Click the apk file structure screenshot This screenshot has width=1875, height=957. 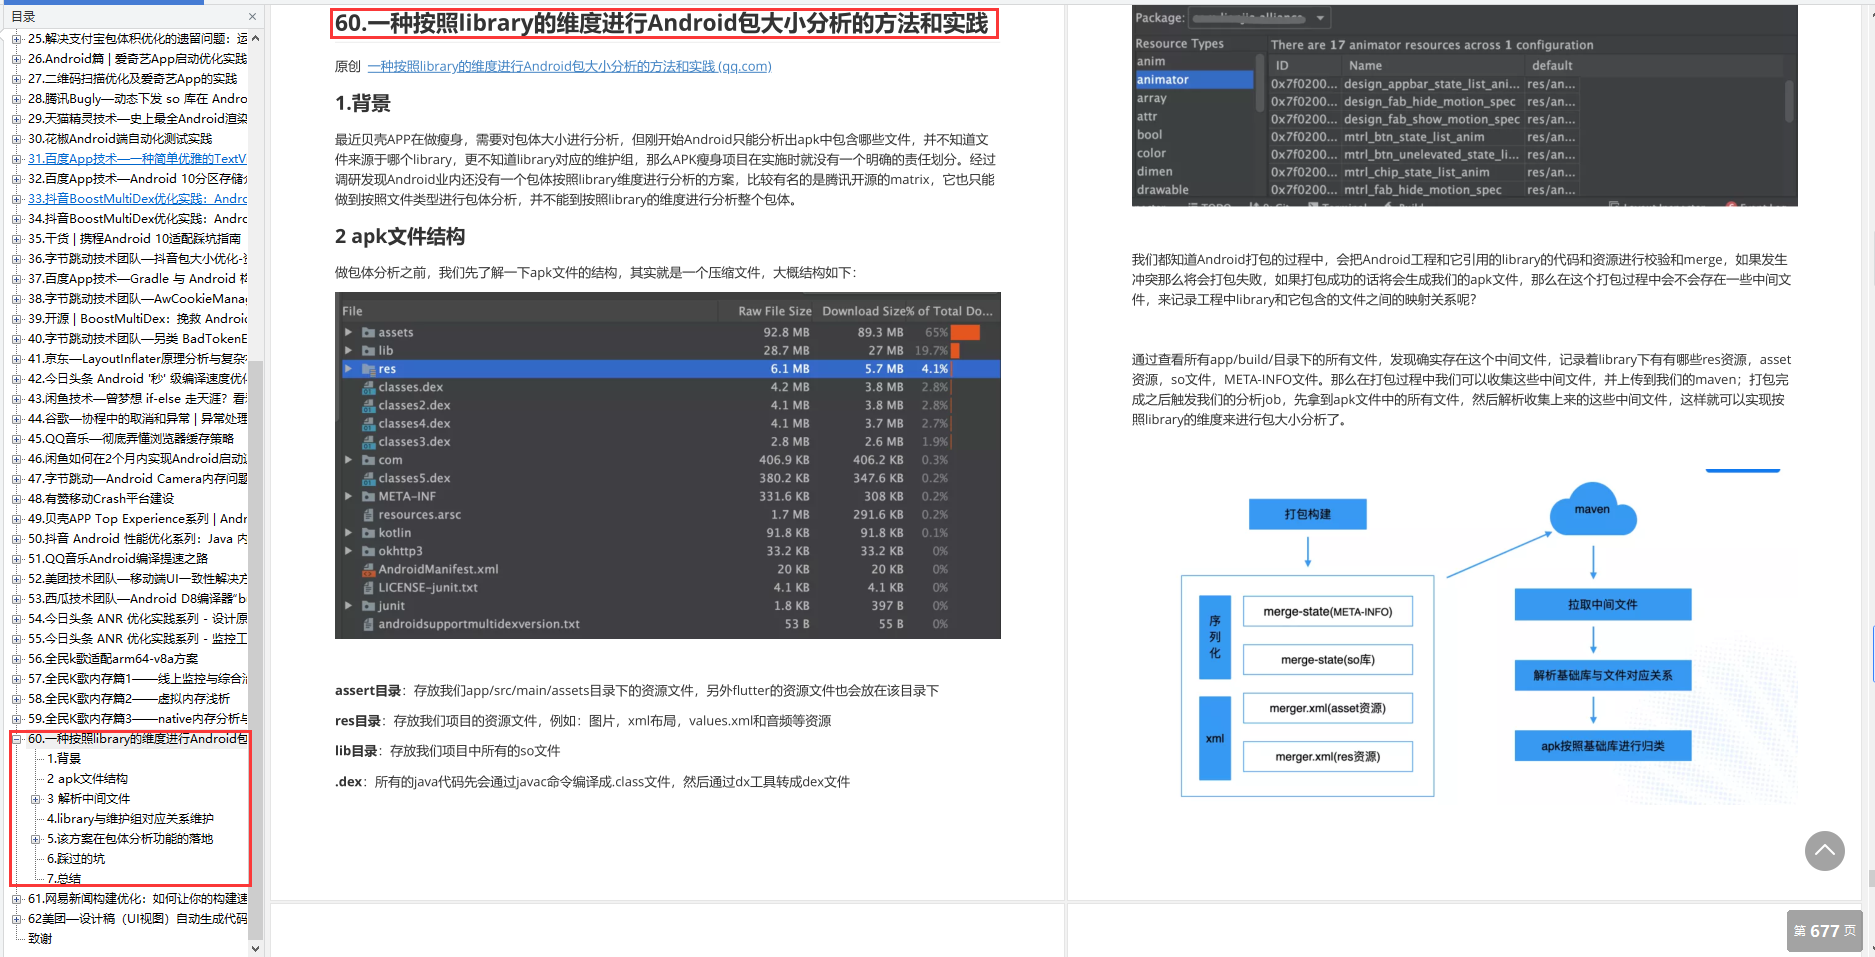(667, 465)
